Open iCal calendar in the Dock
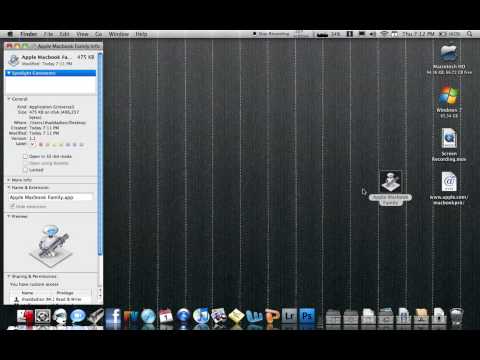Viewport: 480px width, 360px height. point(166,316)
